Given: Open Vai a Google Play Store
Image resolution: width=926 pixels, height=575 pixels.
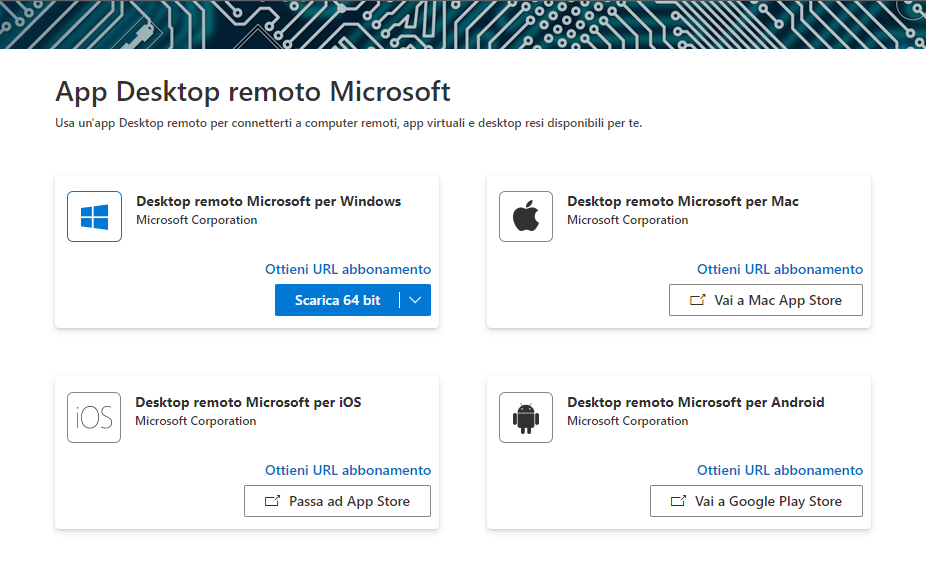Looking at the screenshot, I should (756, 501).
